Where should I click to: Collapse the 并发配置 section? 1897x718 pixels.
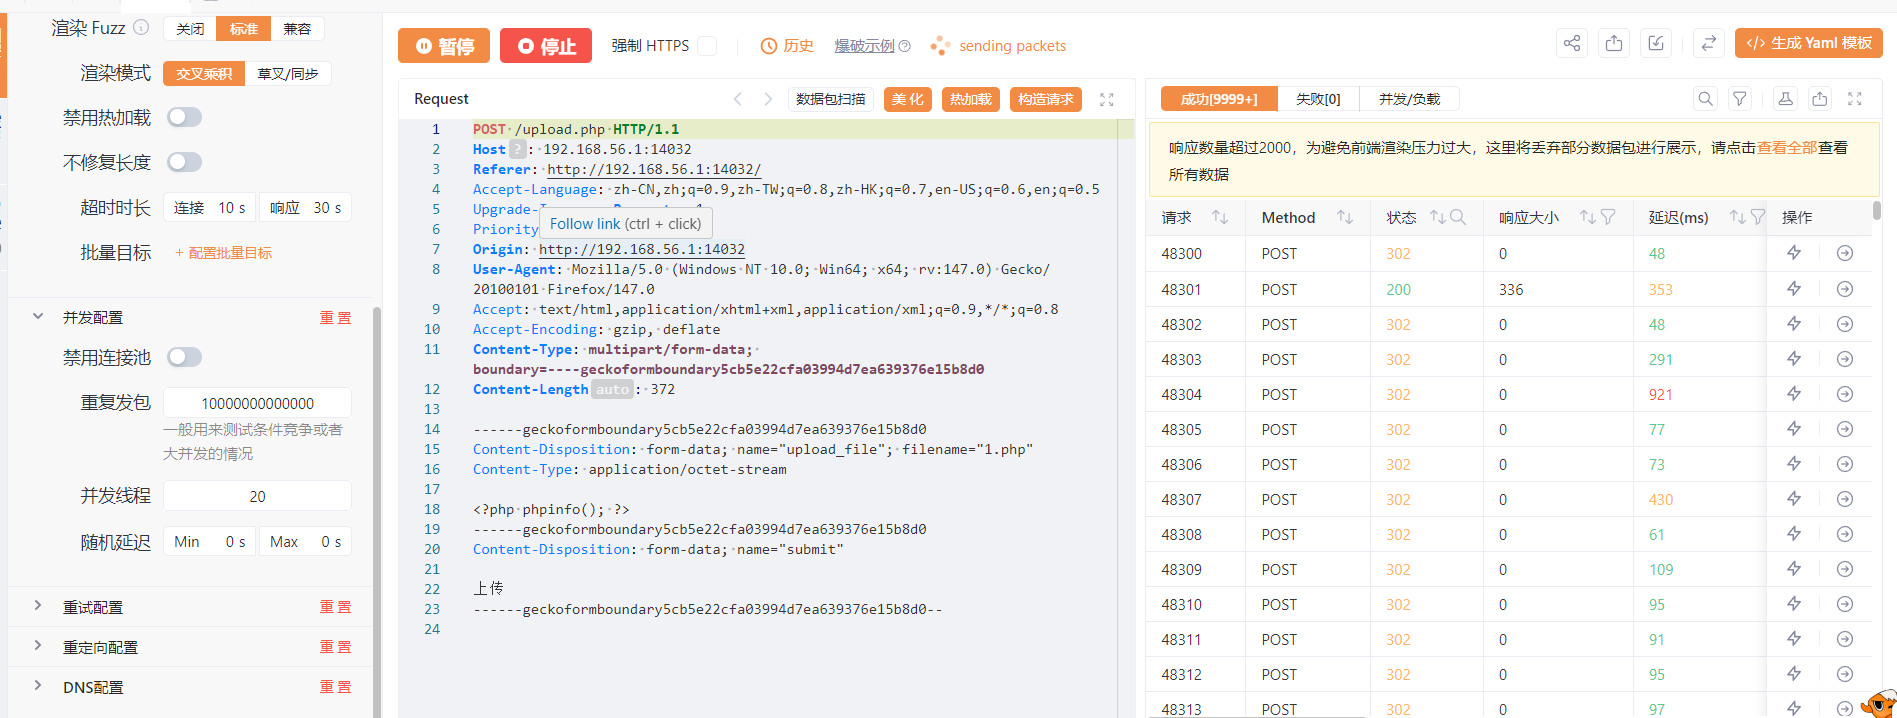pyautogui.click(x=38, y=317)
